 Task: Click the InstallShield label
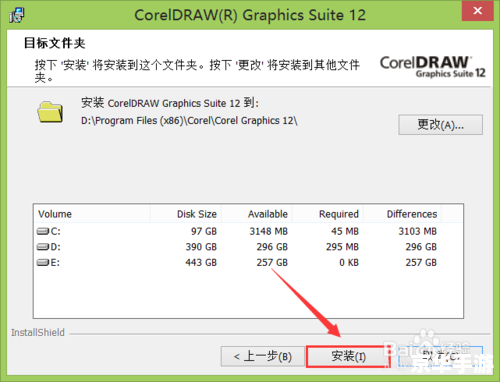pyautogui.click(x=38, y=332)
